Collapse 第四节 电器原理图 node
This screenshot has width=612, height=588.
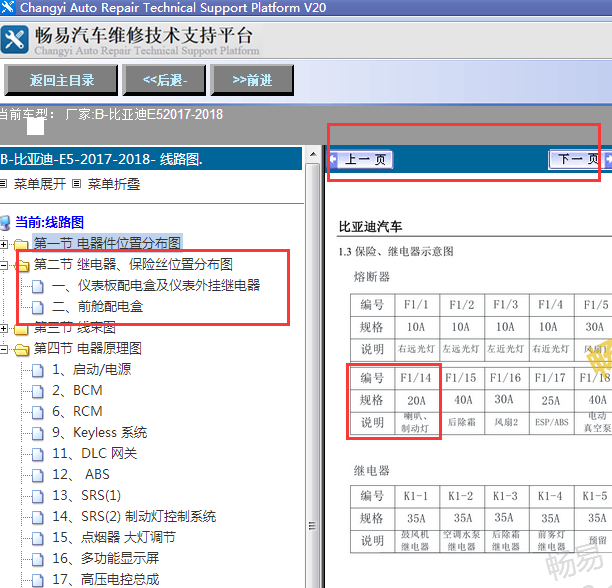tap(4, 349)
